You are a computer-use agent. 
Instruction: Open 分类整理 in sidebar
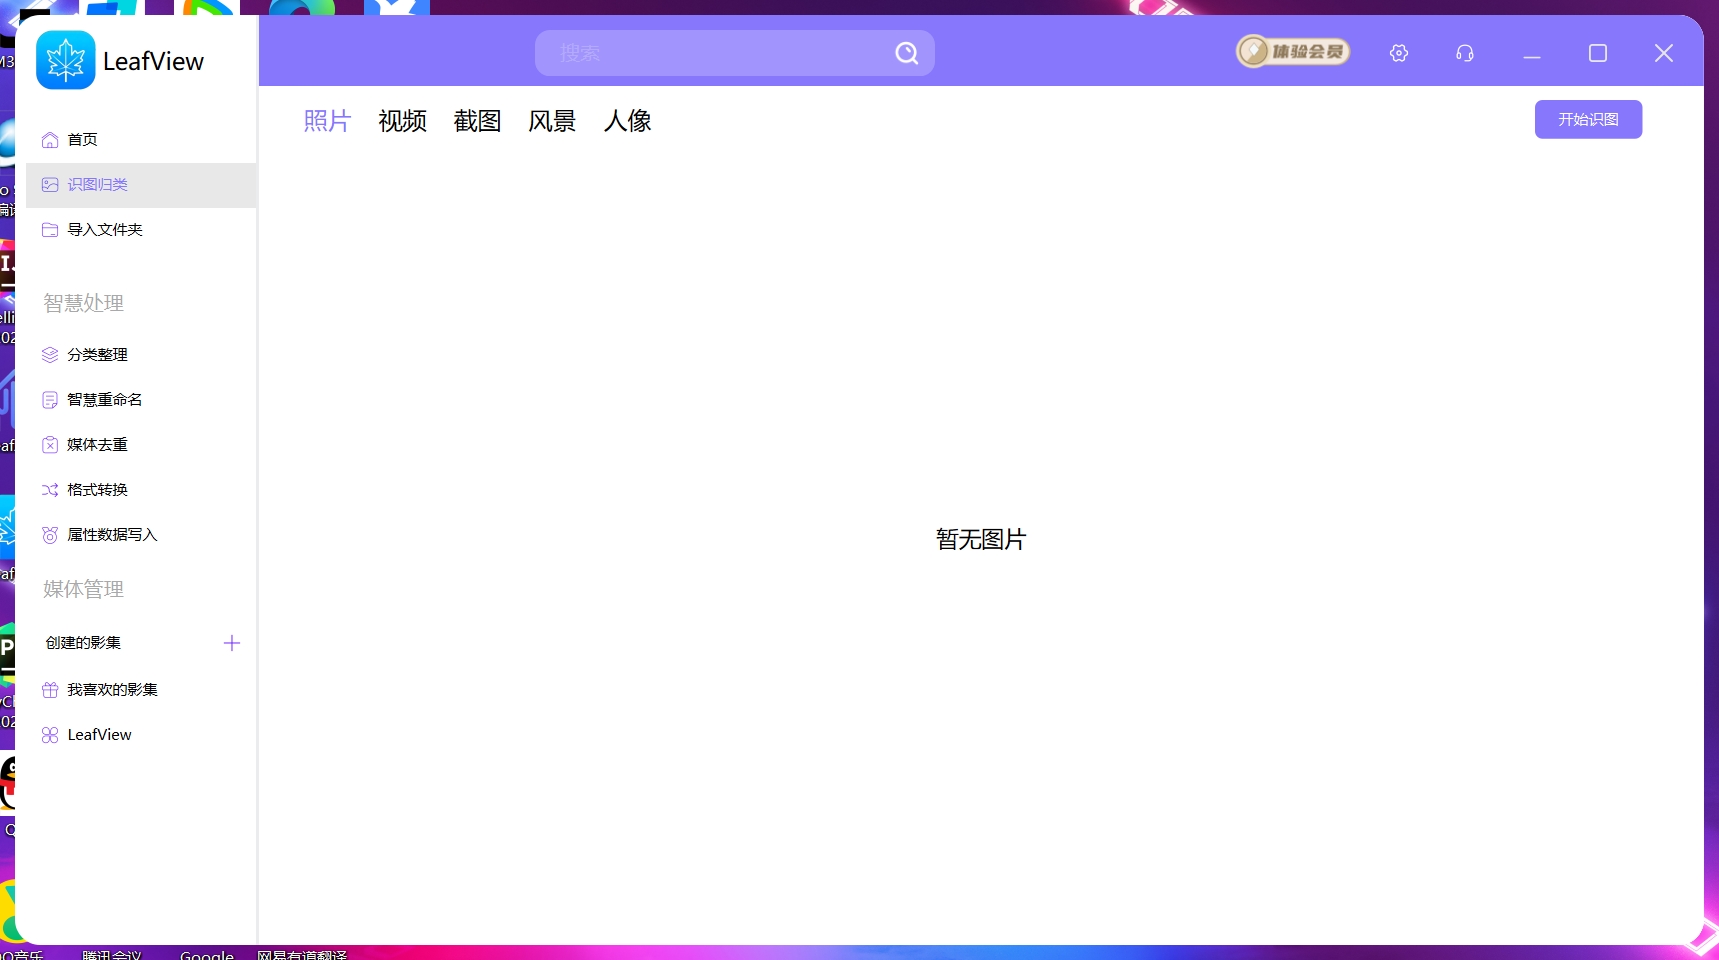click(x=141, y=355)
